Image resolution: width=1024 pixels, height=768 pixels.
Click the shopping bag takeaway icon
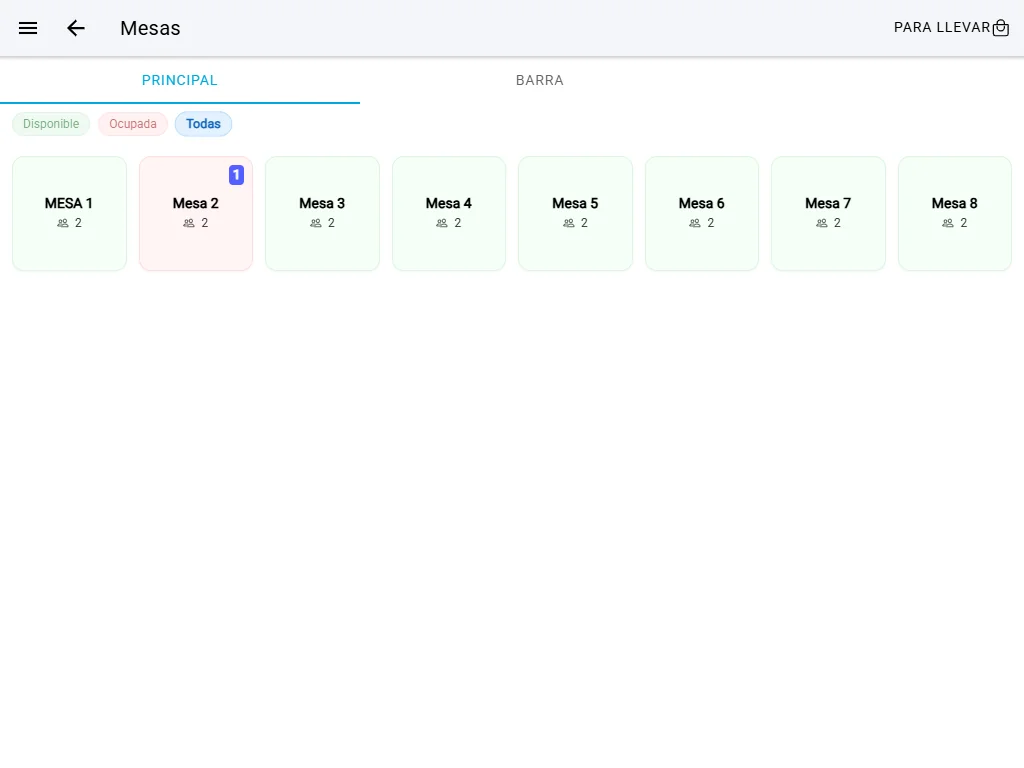coord(1000,28)
